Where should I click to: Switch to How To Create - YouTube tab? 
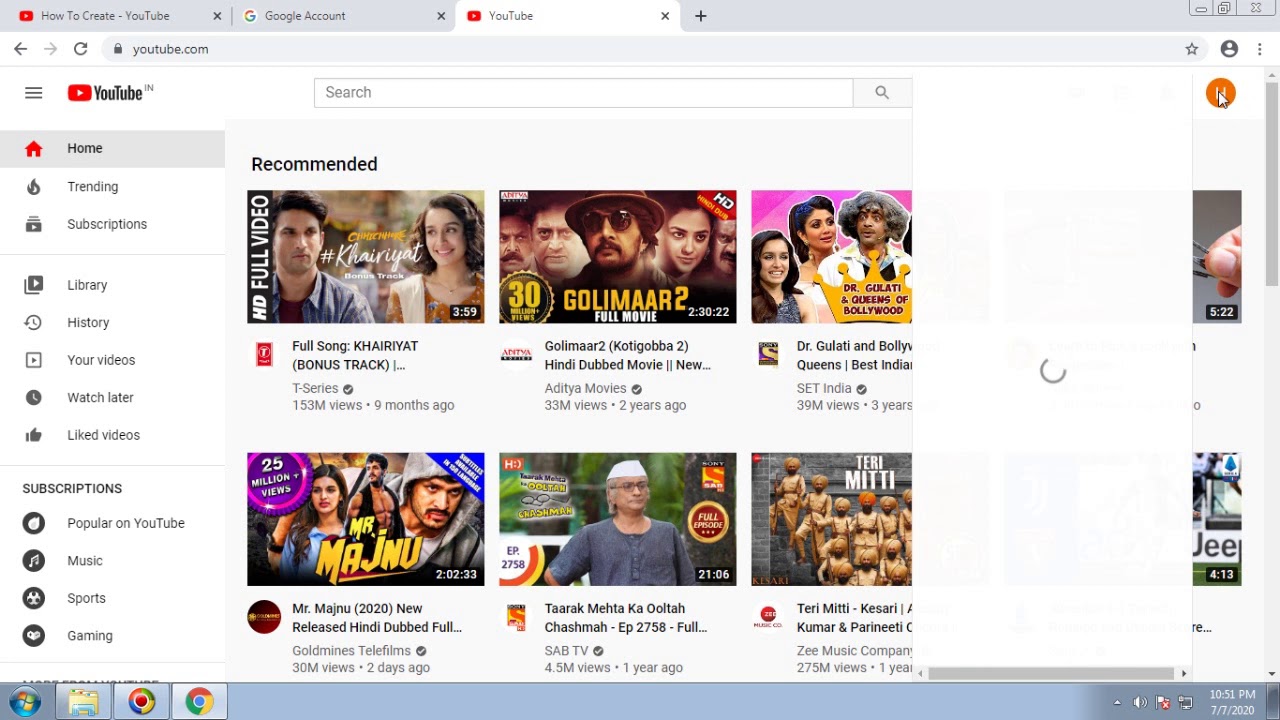(119, 16)
